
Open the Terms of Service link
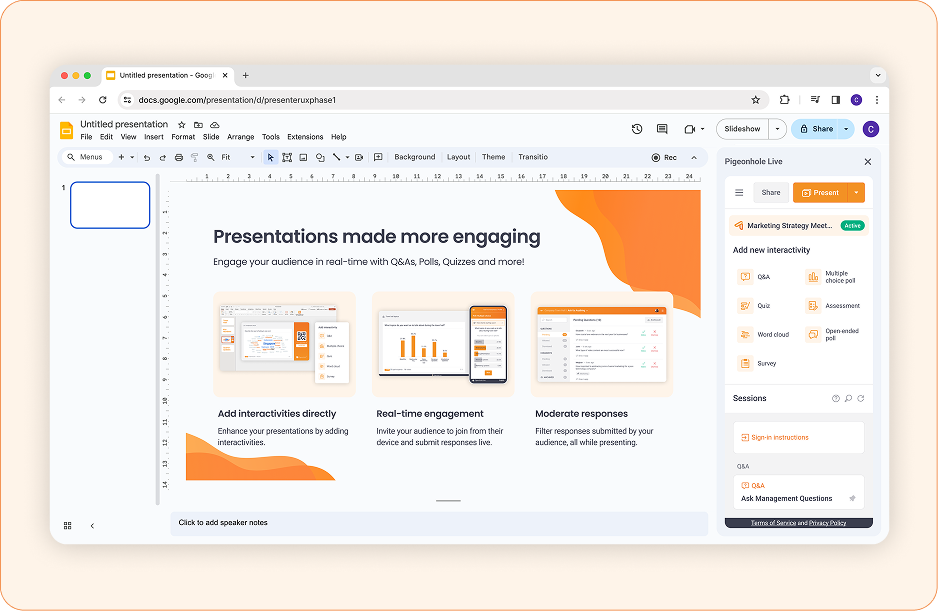pos(773,523)
